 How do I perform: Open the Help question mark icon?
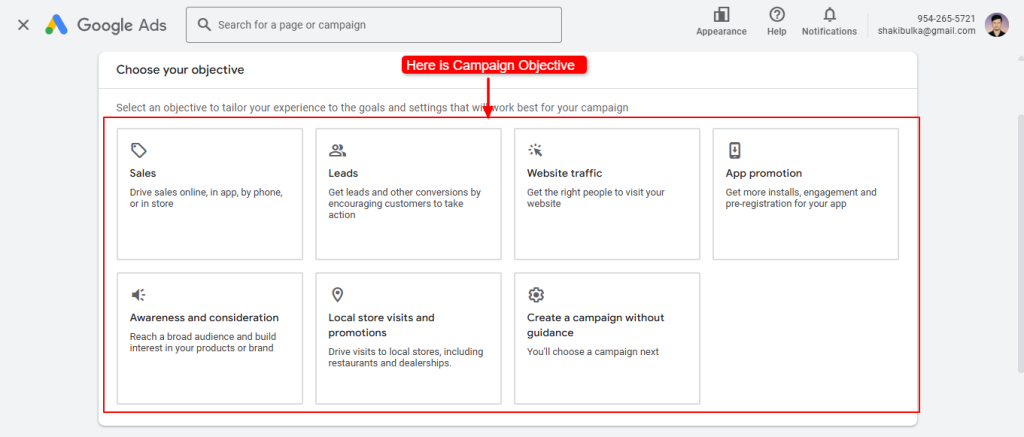coord(777,15)
